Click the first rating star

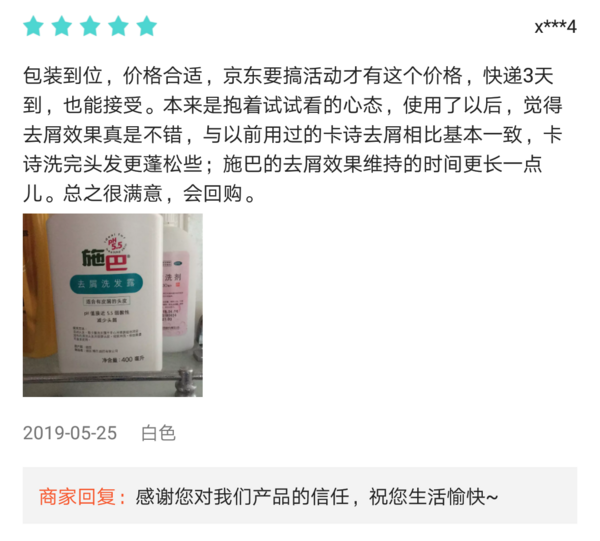(33, 26)
